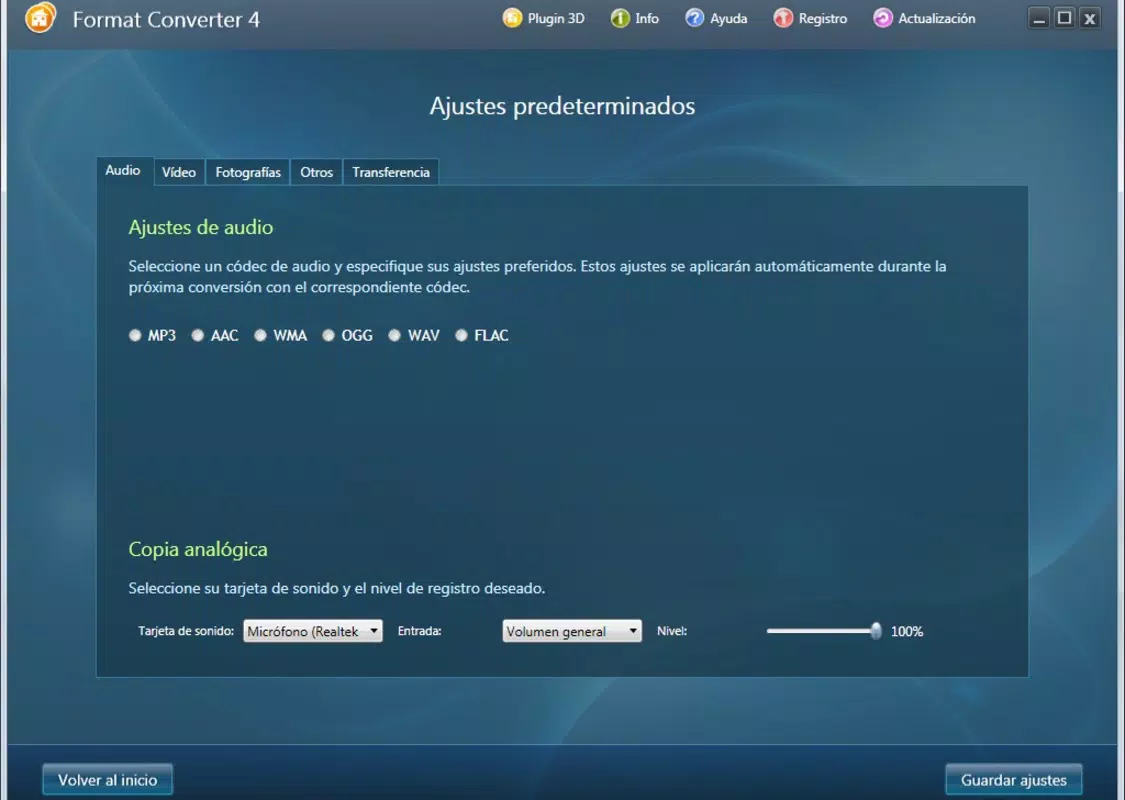This screenshot has width=1125, height=800.
Task: Close the Format Converter window
Action: 1089,18
